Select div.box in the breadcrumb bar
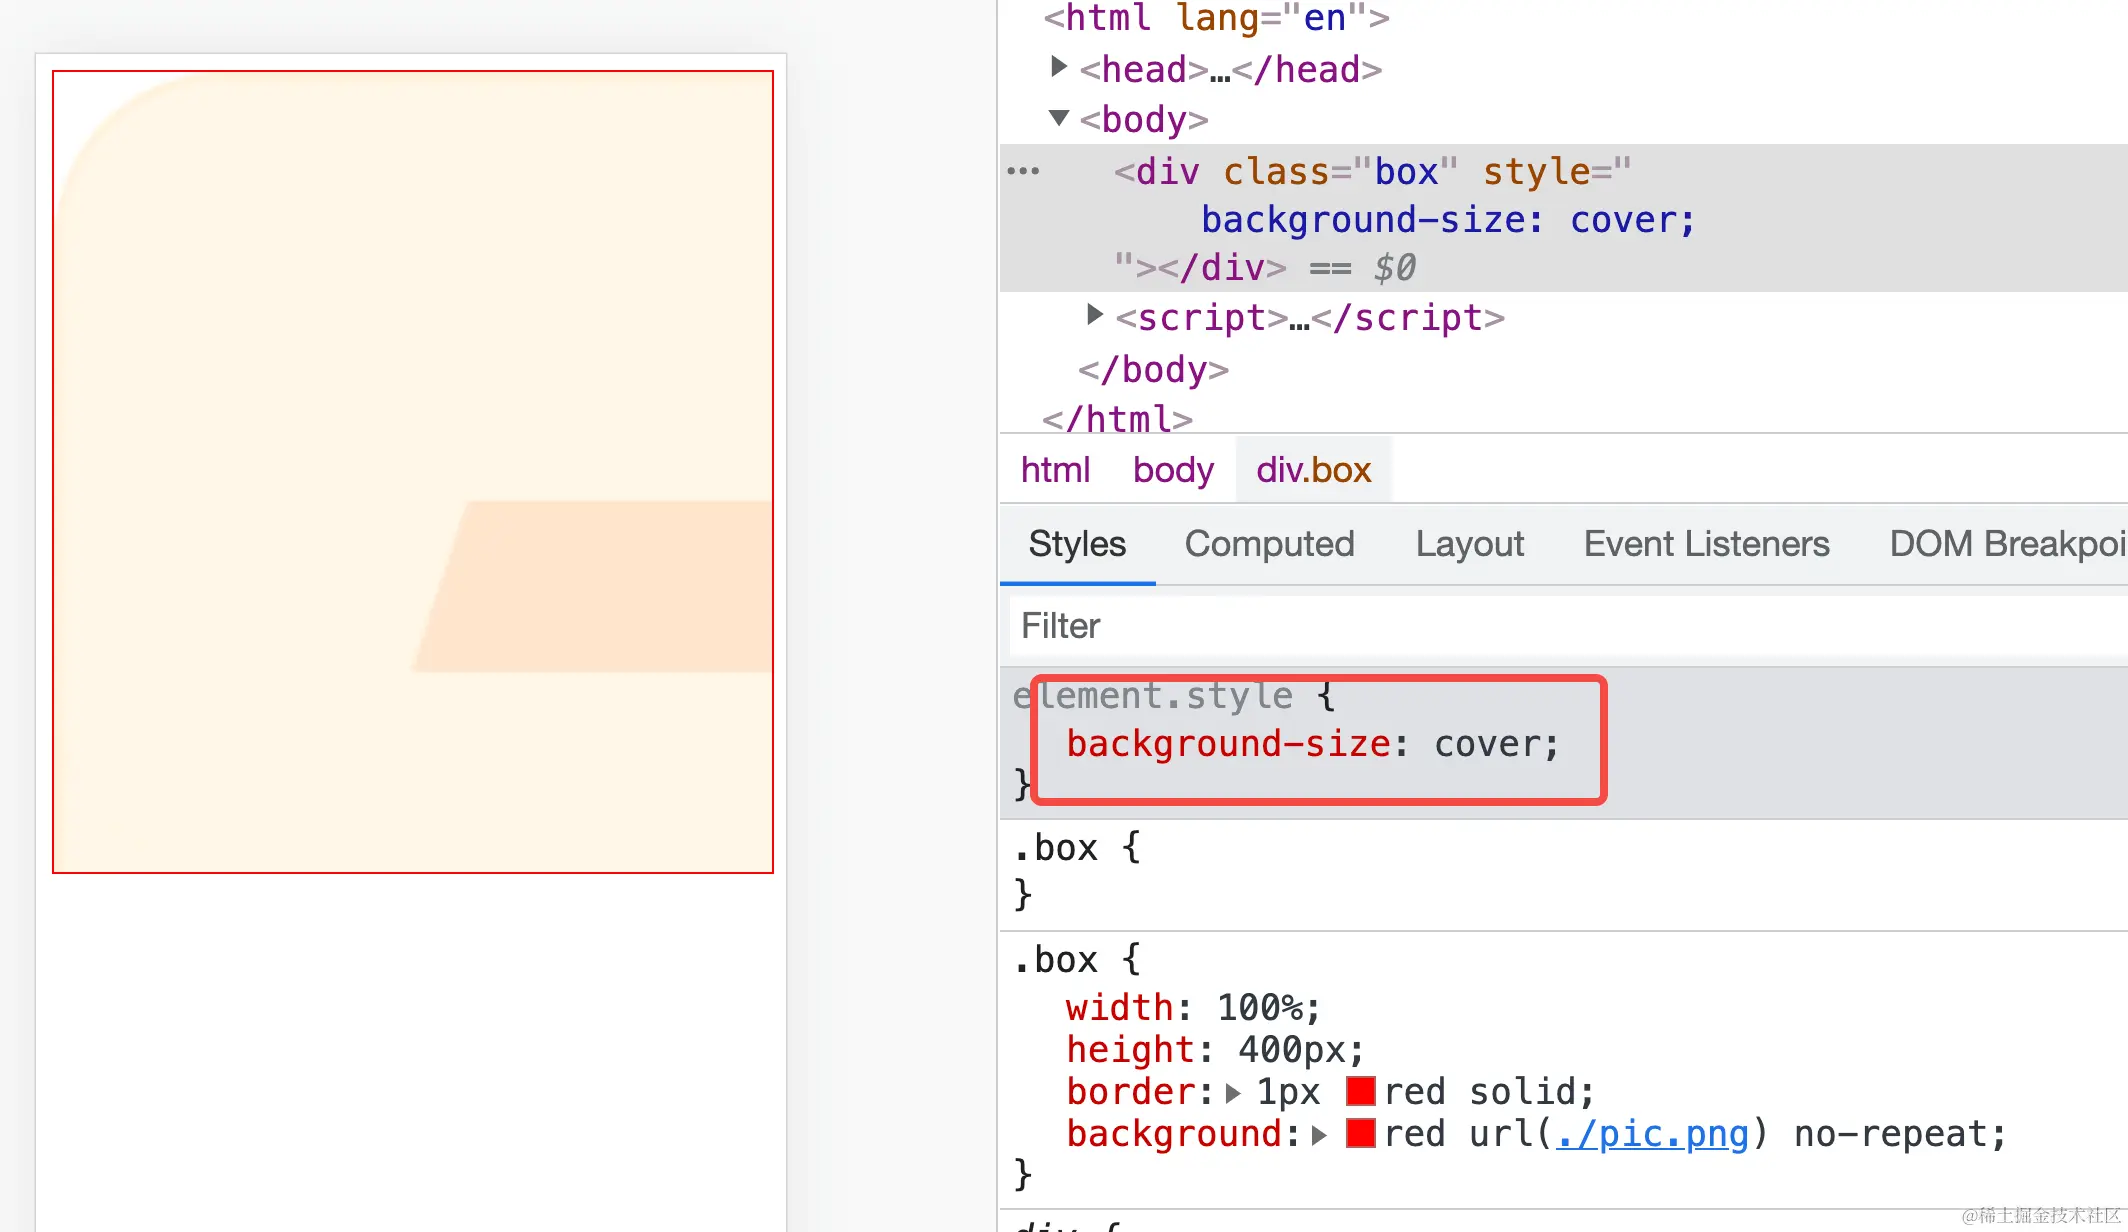Screen dimensions: 2128x1232 point(1313,470)
